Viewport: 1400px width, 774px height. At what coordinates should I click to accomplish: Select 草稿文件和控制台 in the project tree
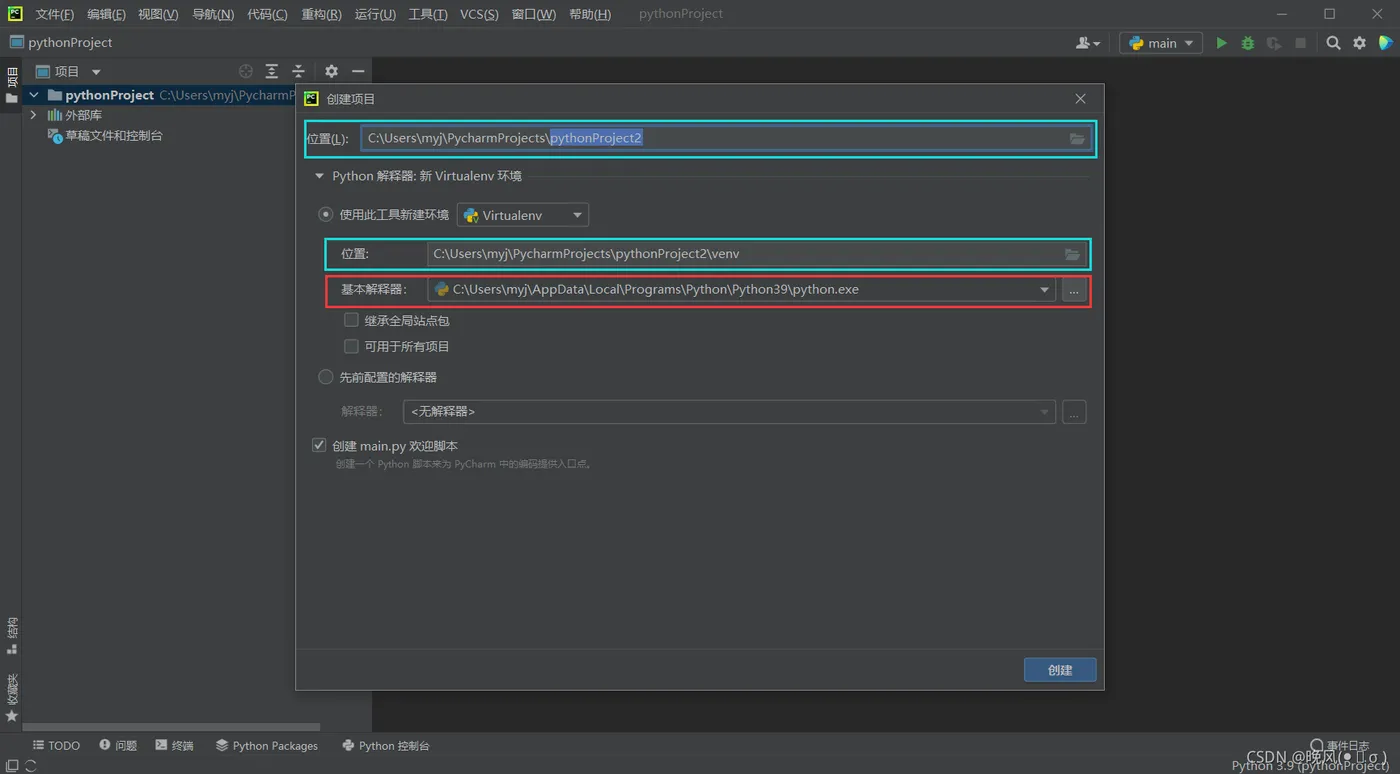tap(113, 135)
